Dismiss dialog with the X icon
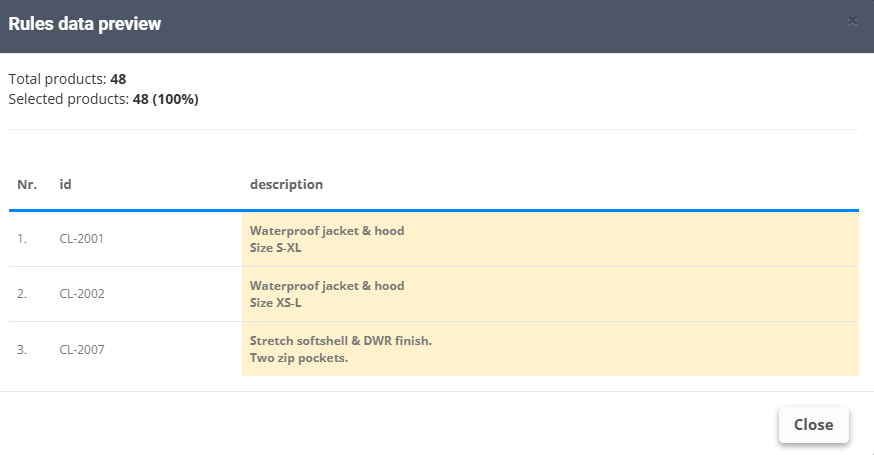Screen dimensions: 874x455 click(x=852, y=22)
